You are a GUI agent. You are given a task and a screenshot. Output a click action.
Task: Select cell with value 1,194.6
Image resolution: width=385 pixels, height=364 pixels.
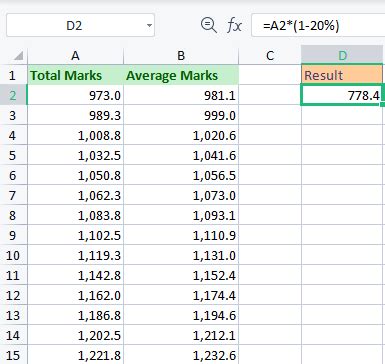pos(181,315)
